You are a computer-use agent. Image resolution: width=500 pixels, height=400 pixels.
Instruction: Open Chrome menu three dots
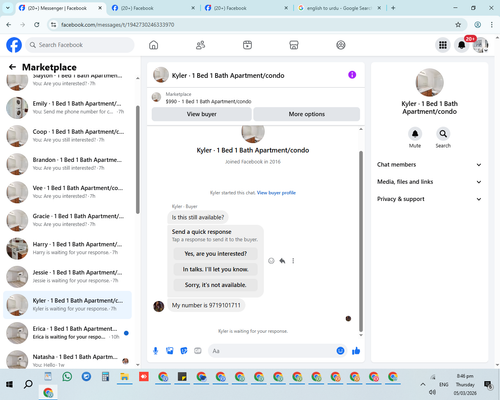coord(492,25)
